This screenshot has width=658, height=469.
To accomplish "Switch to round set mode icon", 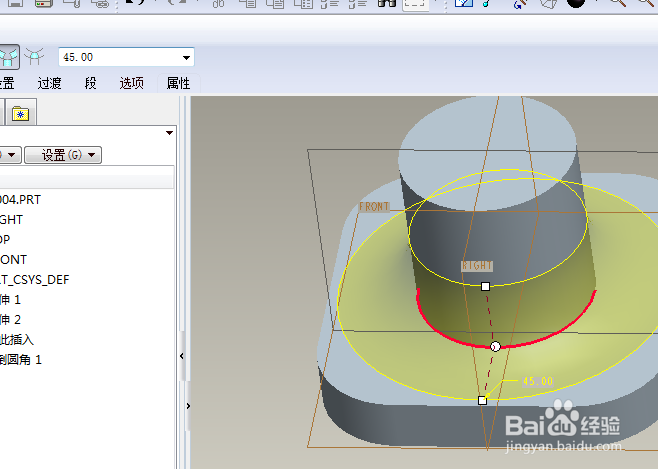I will [9, 57].
